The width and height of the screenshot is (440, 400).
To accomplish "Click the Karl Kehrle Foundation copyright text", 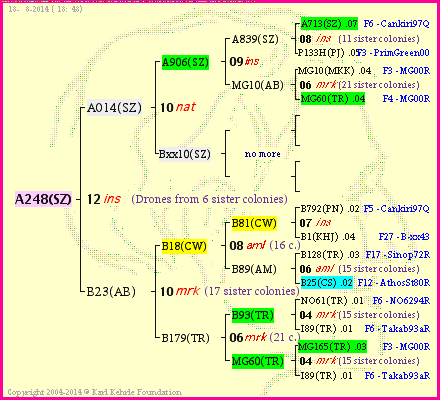I will tap(95, 392).
